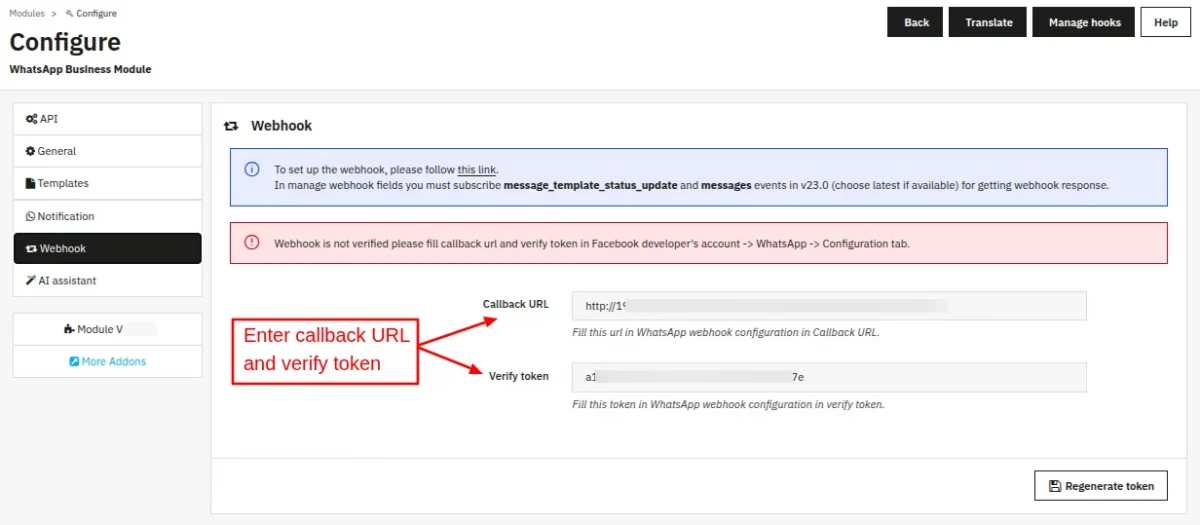Click the bold message_template_status_update text
The width and height of the screenshot is (1200, 525).
point(591,186)
